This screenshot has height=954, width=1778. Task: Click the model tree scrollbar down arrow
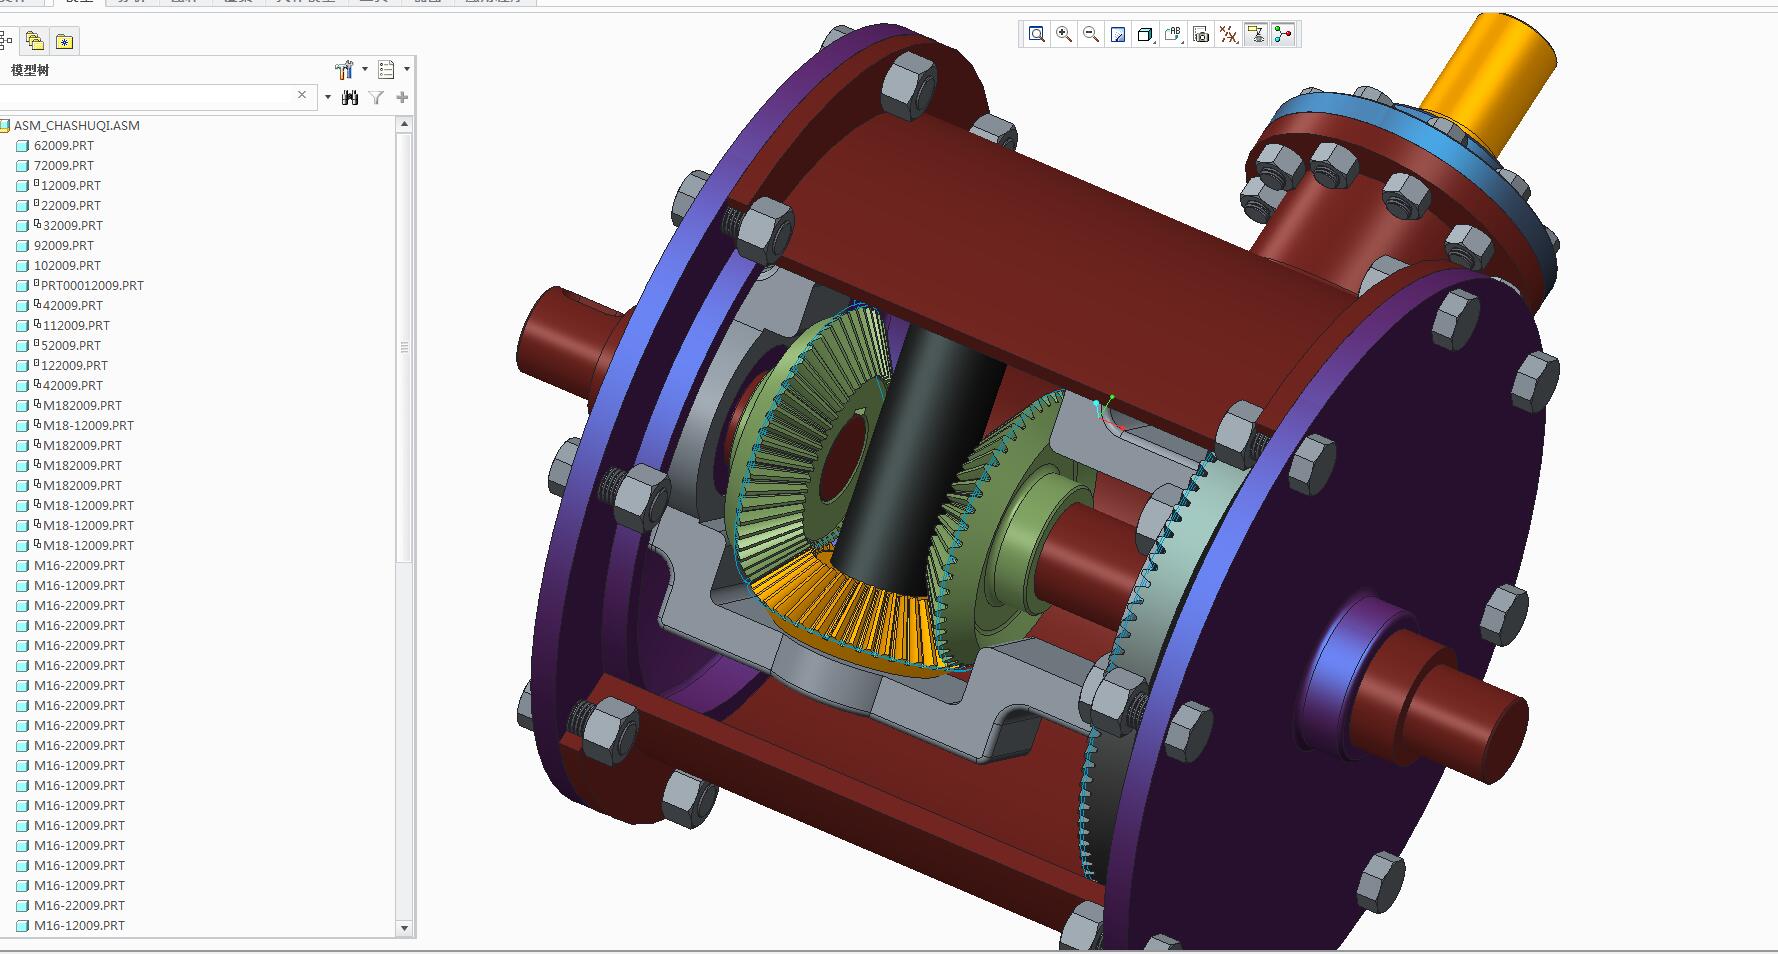pyautogui.click(x=404, y=928)
